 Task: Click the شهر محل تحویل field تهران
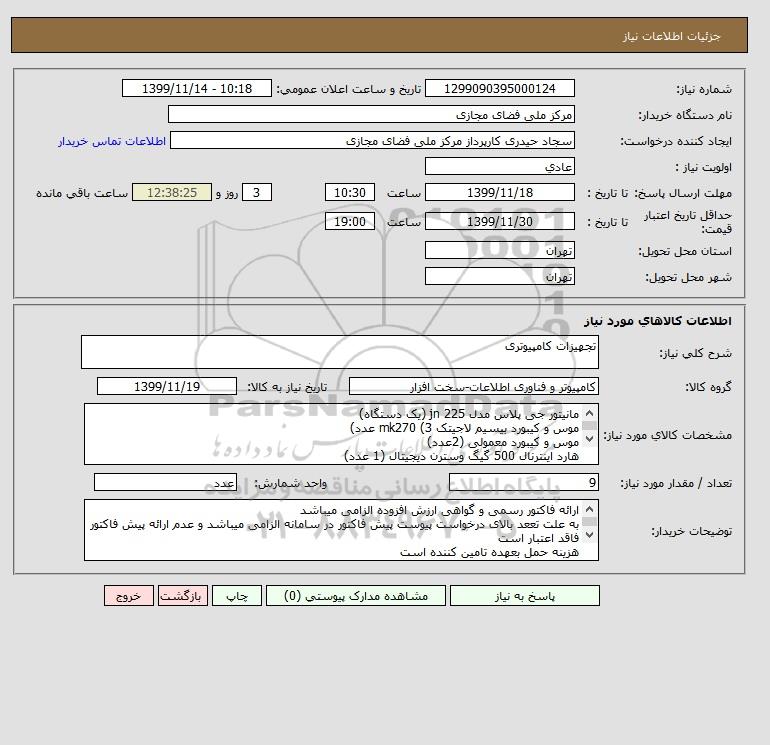coord(499,276)
